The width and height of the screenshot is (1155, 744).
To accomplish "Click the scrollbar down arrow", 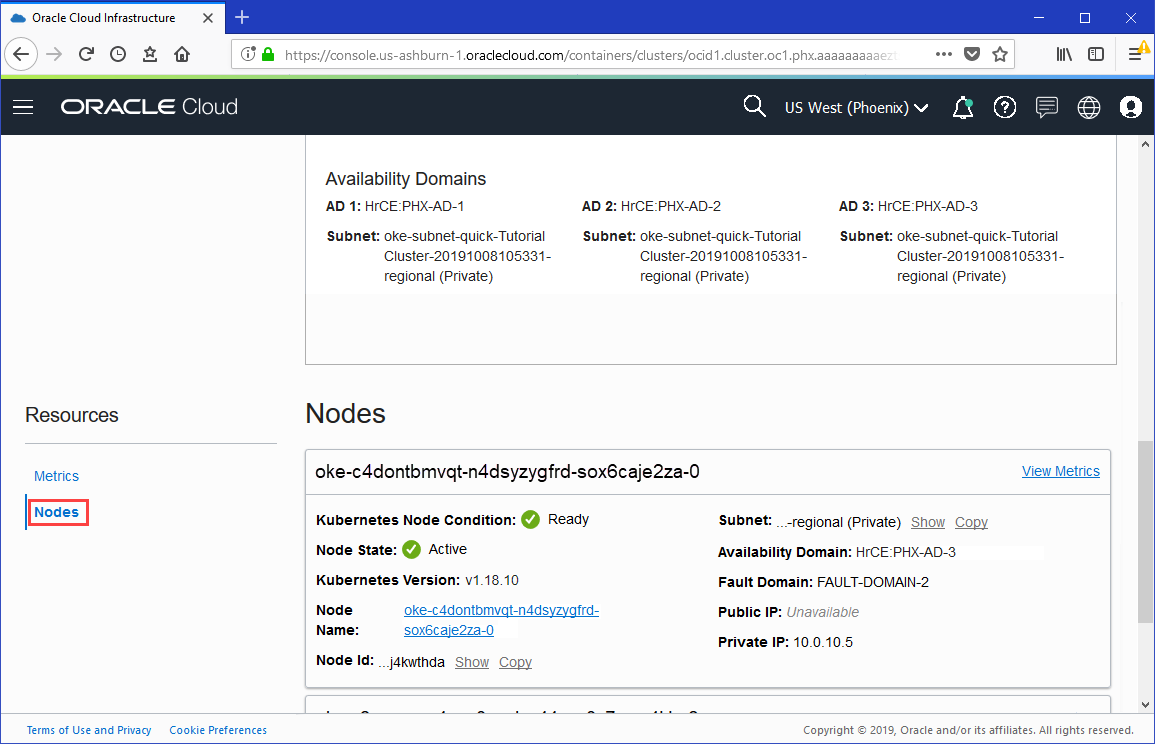I will coord(1145,705).
